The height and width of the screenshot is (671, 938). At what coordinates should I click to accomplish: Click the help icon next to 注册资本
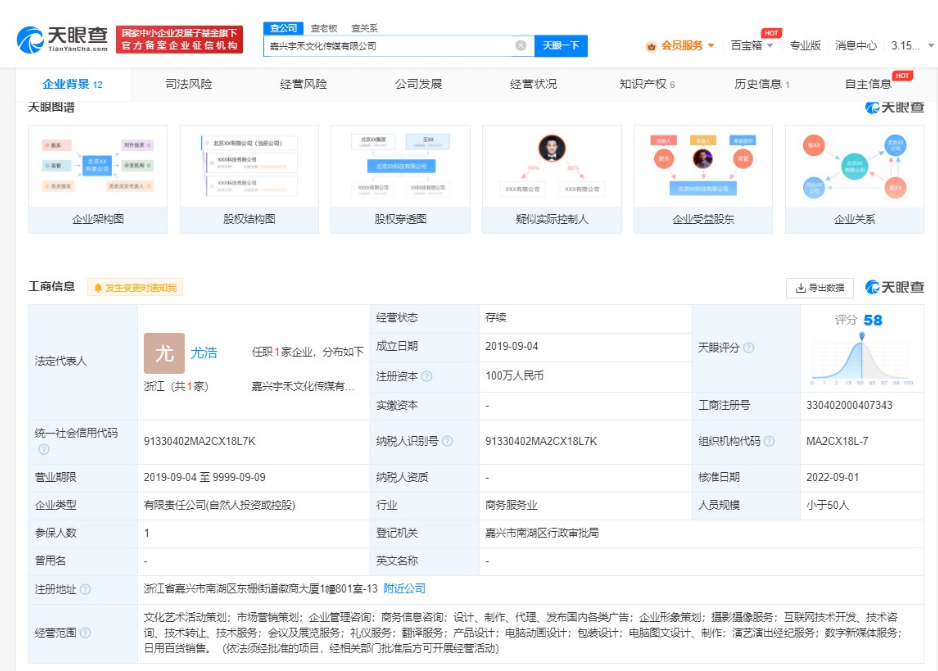427,376
